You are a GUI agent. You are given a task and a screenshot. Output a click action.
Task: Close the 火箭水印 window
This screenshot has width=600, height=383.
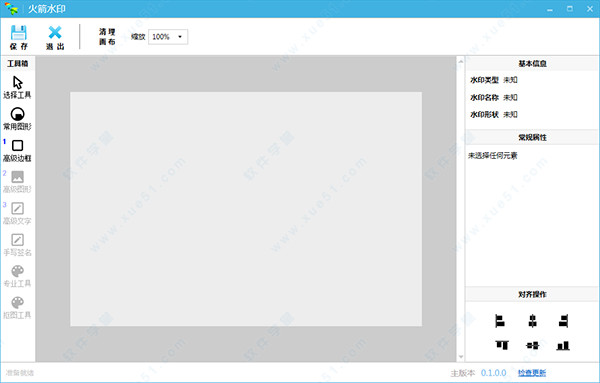point(590,8)
